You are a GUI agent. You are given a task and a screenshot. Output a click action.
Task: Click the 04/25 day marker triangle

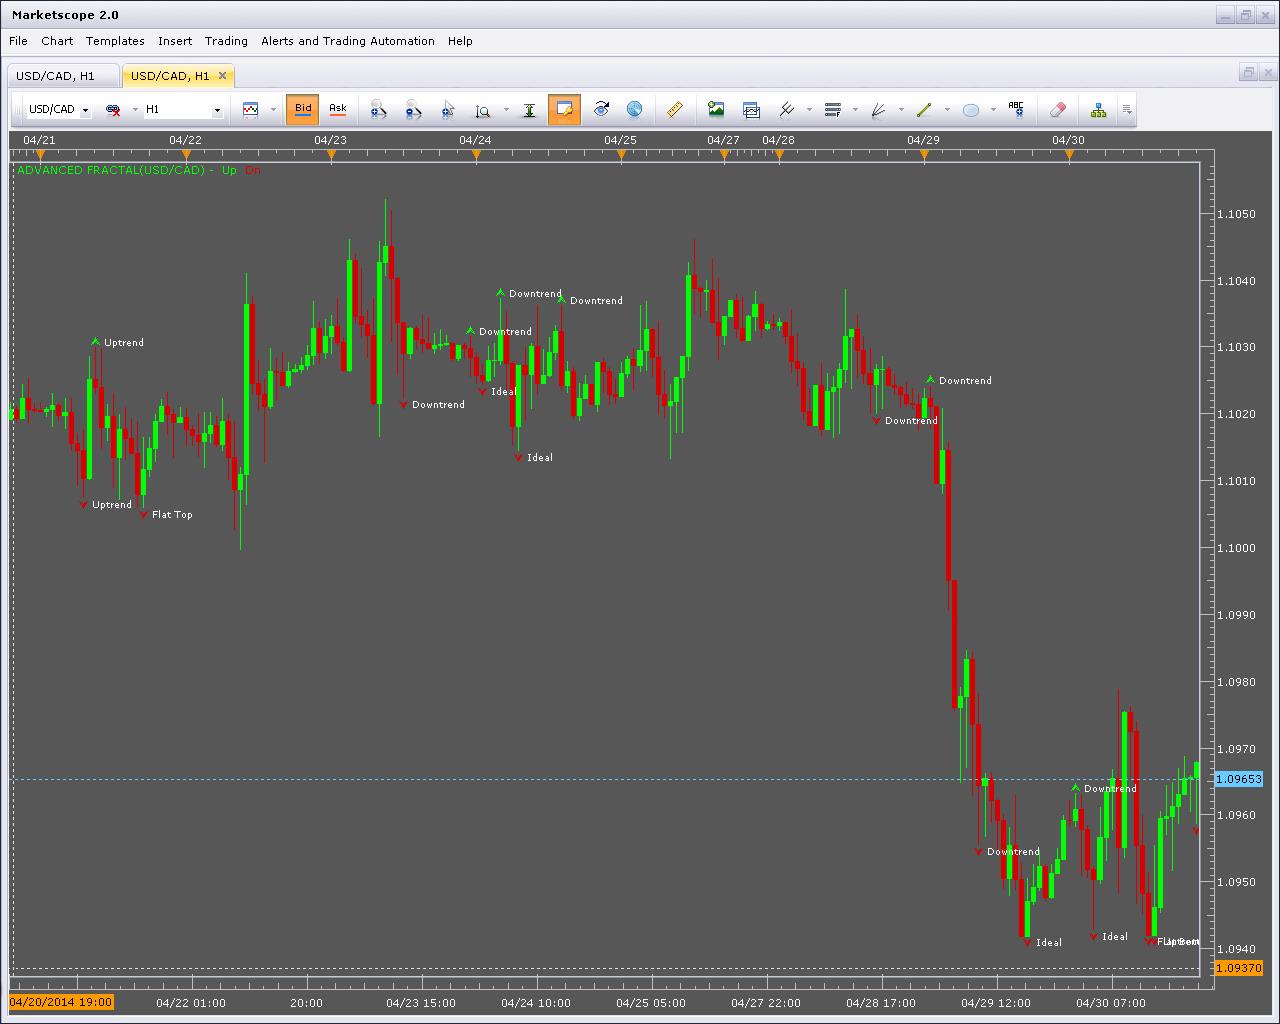click(621, 155)
